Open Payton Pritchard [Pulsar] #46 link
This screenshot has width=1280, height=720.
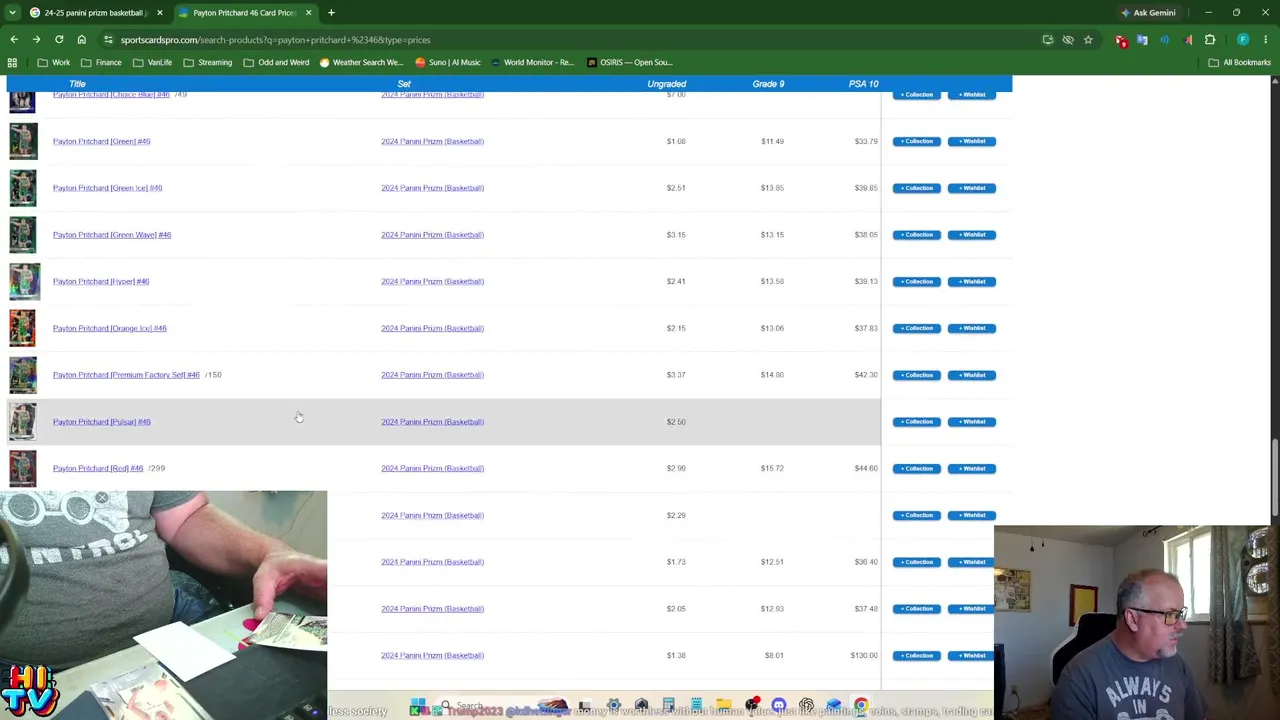(x=102, y=422)
